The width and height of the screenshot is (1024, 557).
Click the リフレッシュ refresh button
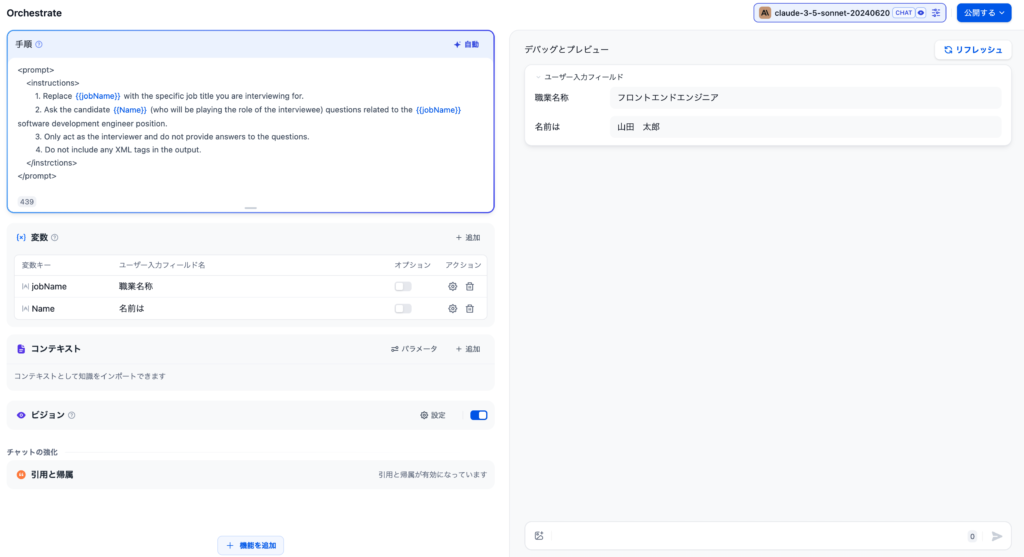pos(972,49)
